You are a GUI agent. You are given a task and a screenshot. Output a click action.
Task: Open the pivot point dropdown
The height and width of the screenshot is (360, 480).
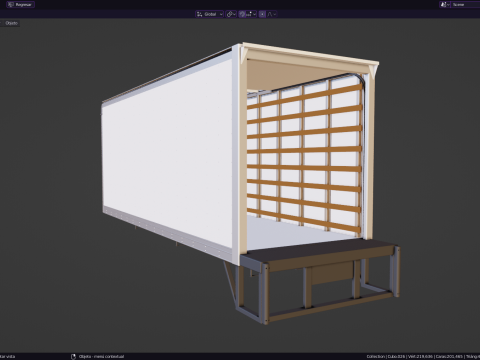click(231, 14)
